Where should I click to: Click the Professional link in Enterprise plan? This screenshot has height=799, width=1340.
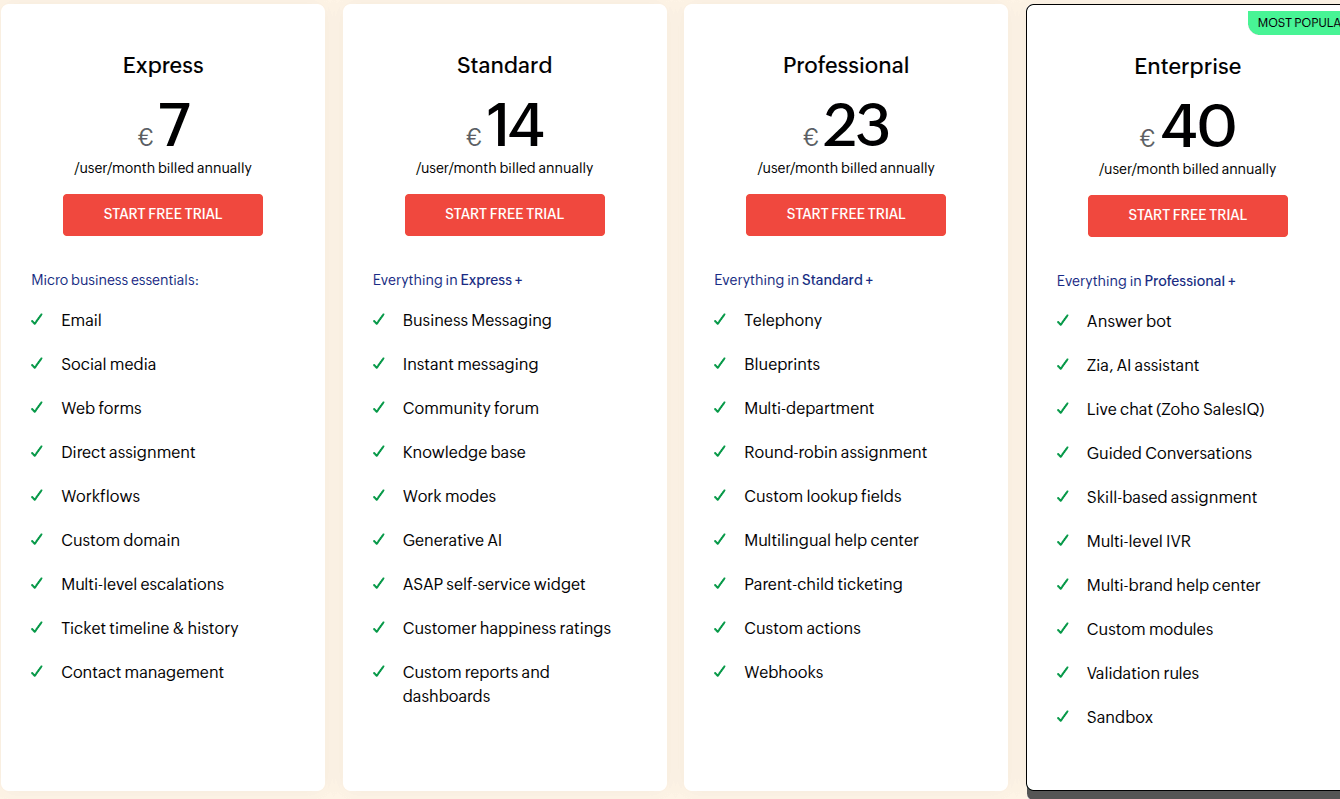coord(1184,281)
